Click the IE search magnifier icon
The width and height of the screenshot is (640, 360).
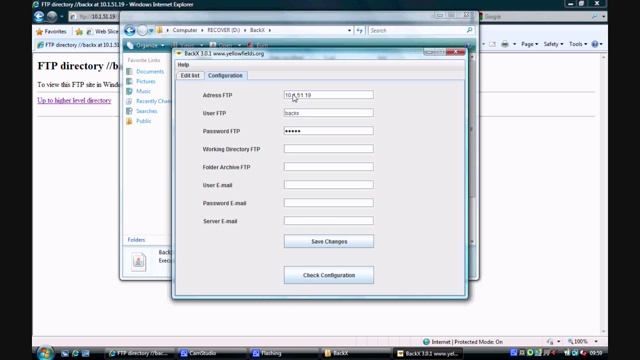pyautogui.click(x=595, y=17)
